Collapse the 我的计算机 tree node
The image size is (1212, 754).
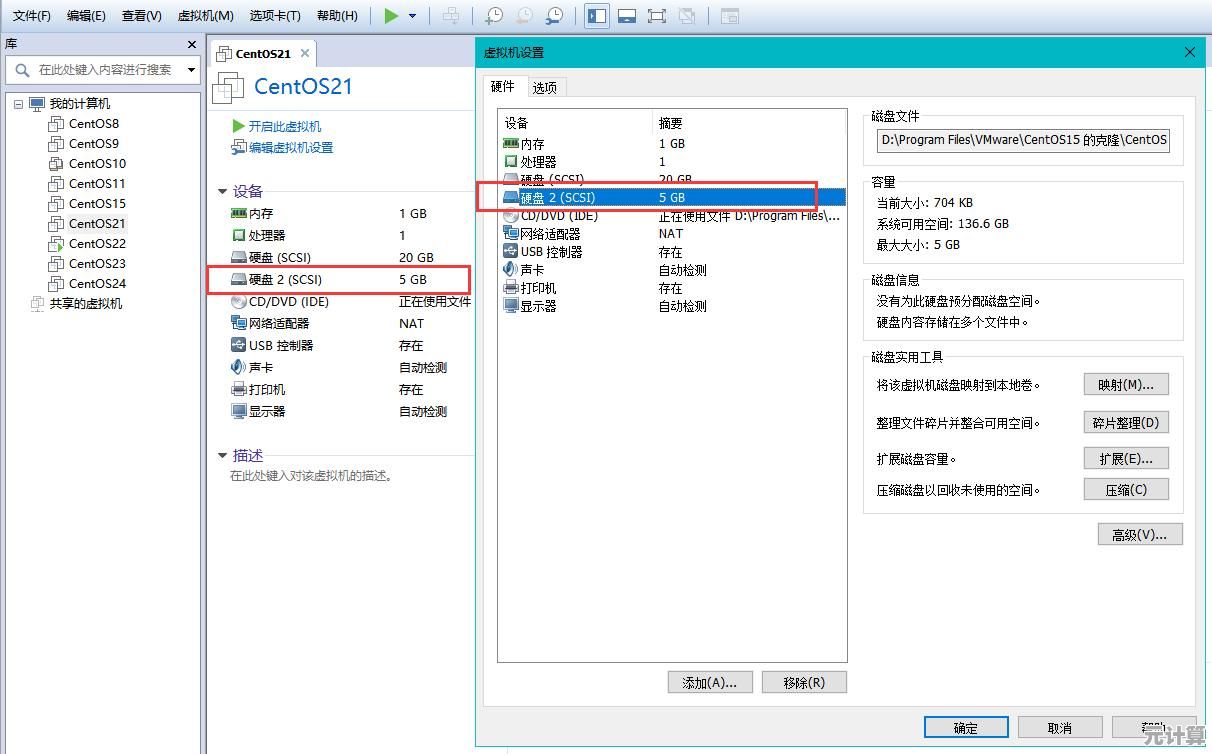pos(19,104)
